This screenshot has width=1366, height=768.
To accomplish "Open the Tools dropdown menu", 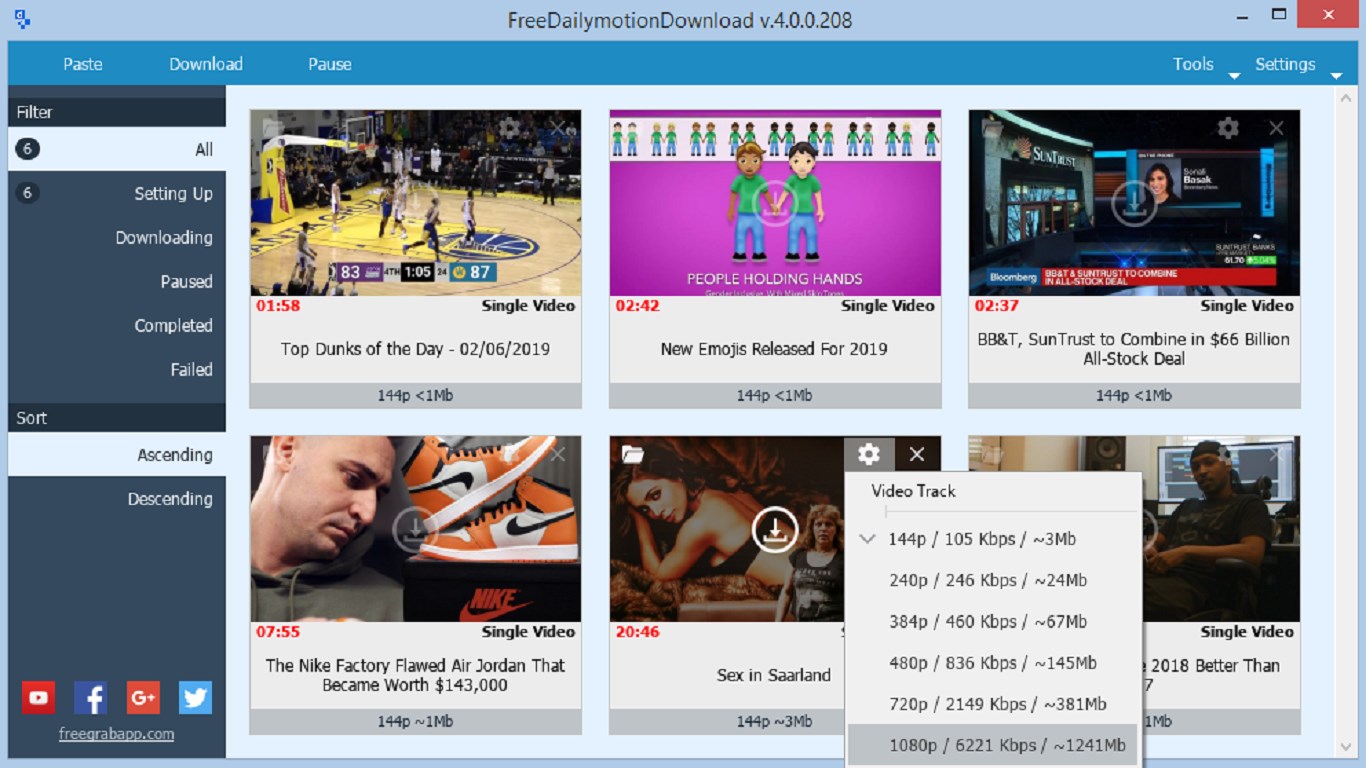I will (x=1205, y=64).
